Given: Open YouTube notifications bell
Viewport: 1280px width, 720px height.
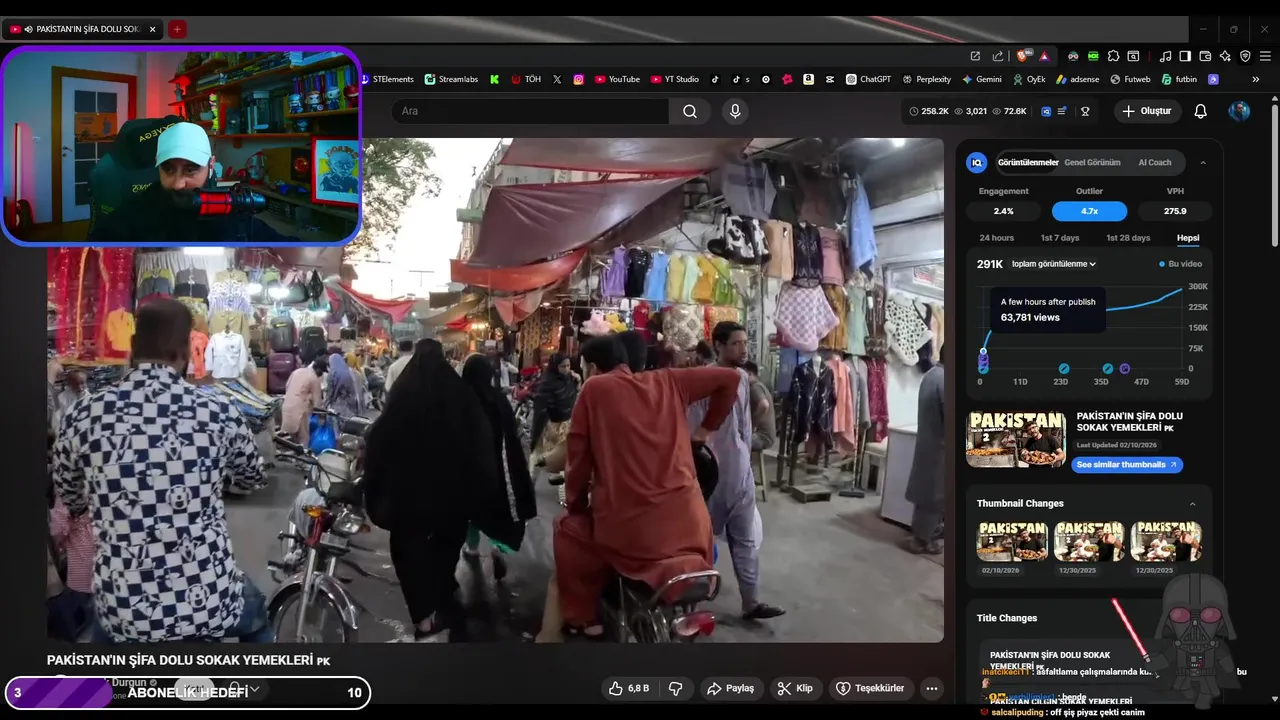Looking at the screenshot, I should tap(1201, 111).
